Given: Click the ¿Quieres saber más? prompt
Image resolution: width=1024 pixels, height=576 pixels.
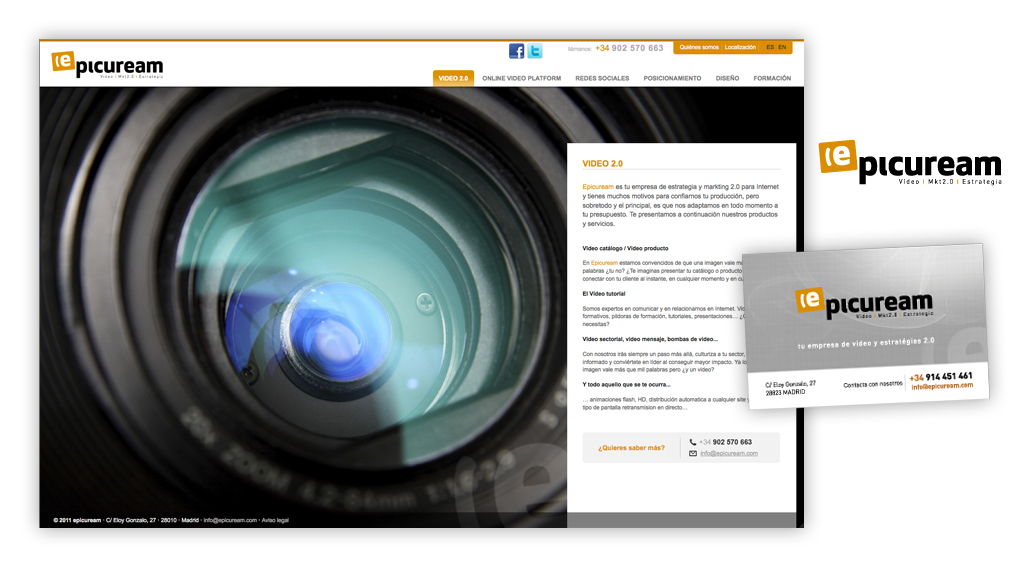Looking at the screenshot, I should 631,448.
